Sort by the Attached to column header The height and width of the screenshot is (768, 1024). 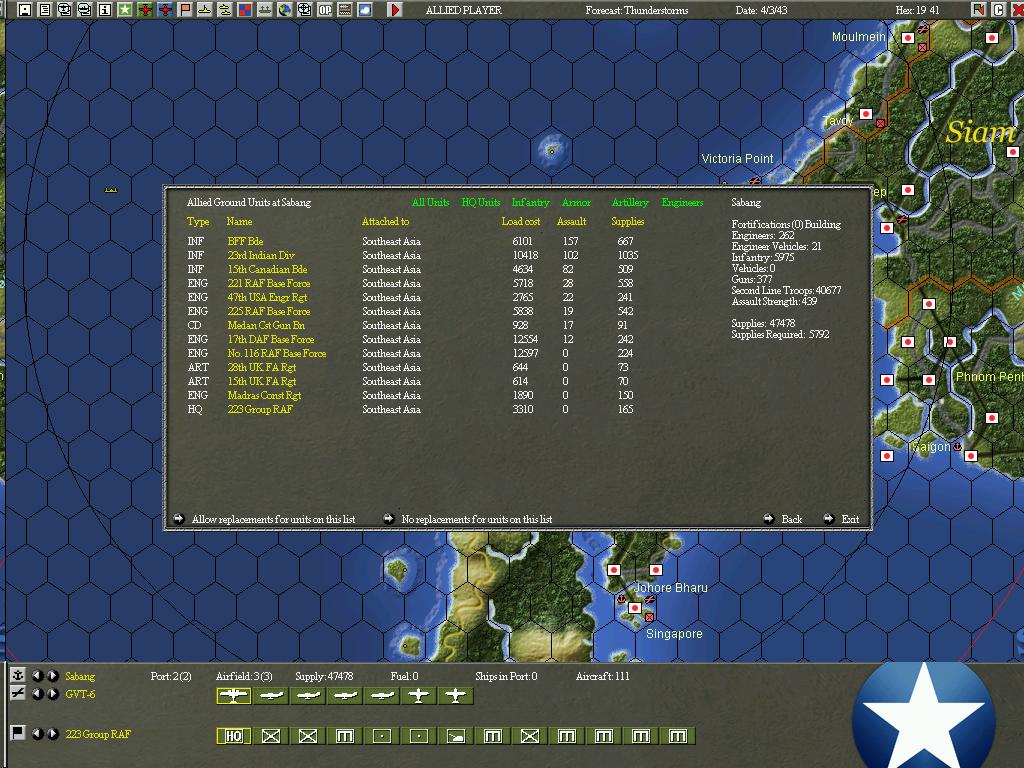(x=385, y=221)
